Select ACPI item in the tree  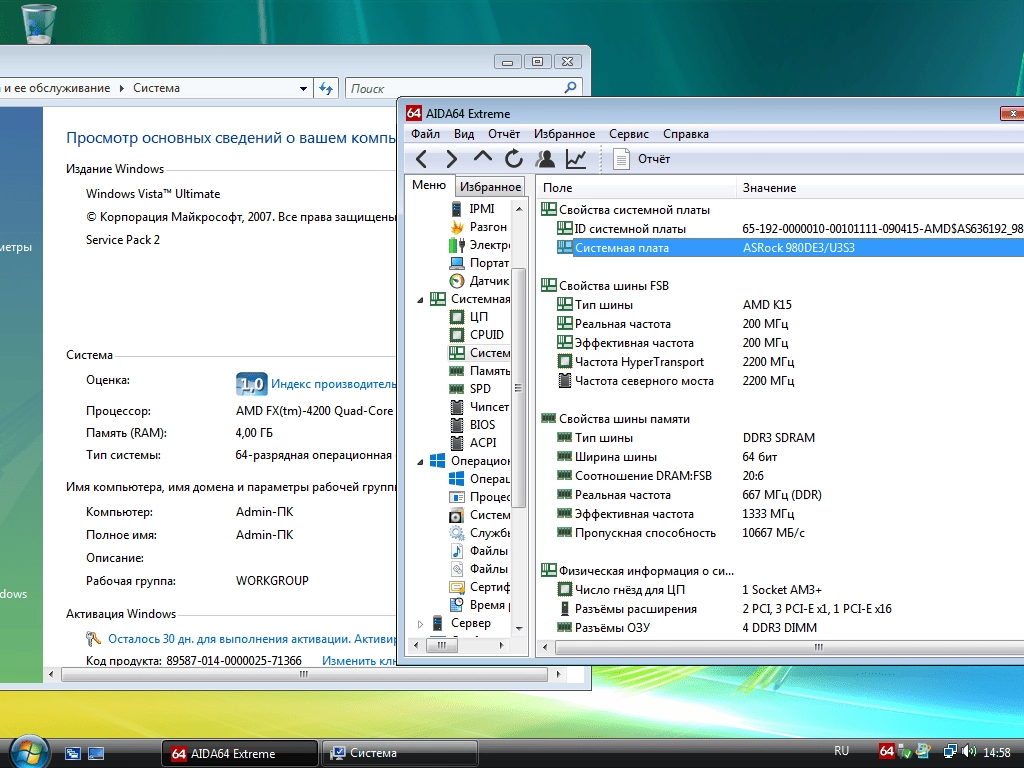473,442
